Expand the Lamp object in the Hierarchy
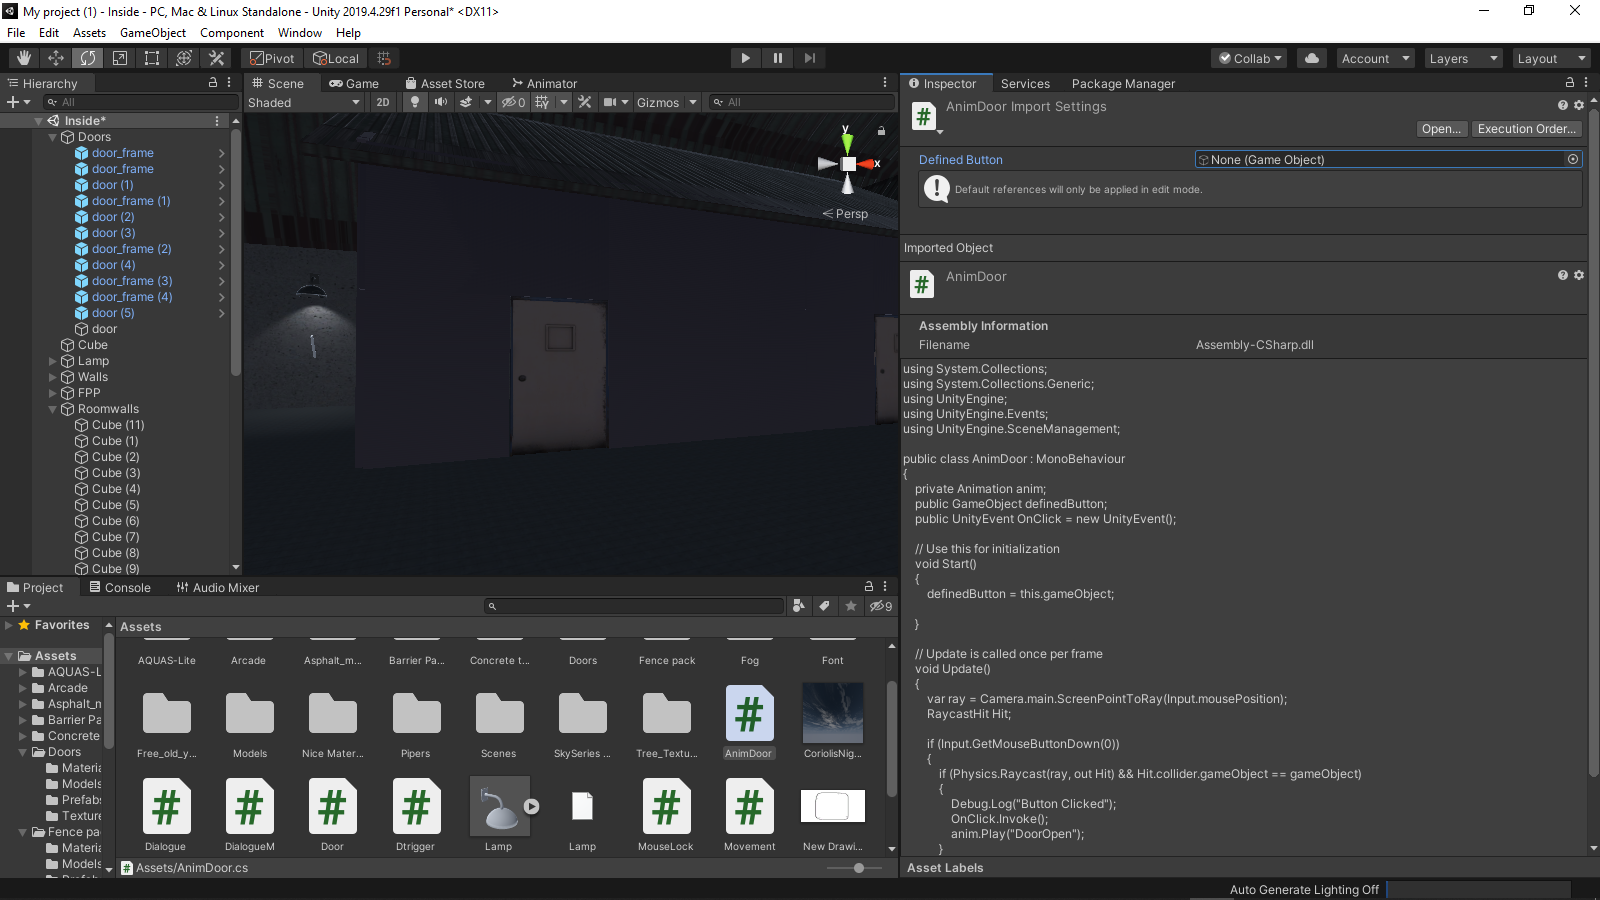 53,361
